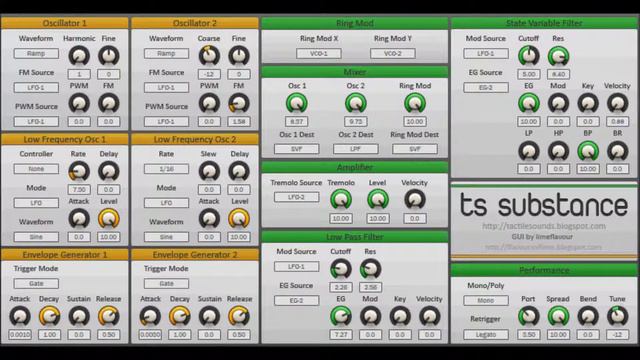The width and height of the screenshot is (640, 360).
Task: Click State Variable Filter BR knob
Action: [618, 151]
